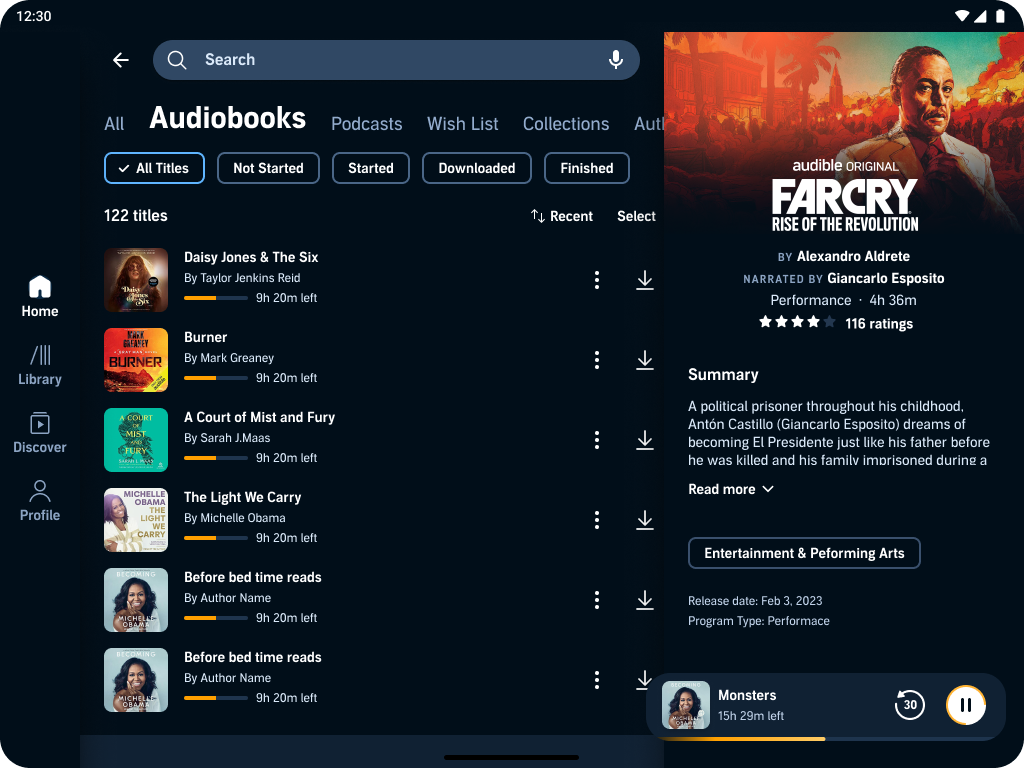
Task: Click the Monsters title in mini player
Action: [747, 696]
